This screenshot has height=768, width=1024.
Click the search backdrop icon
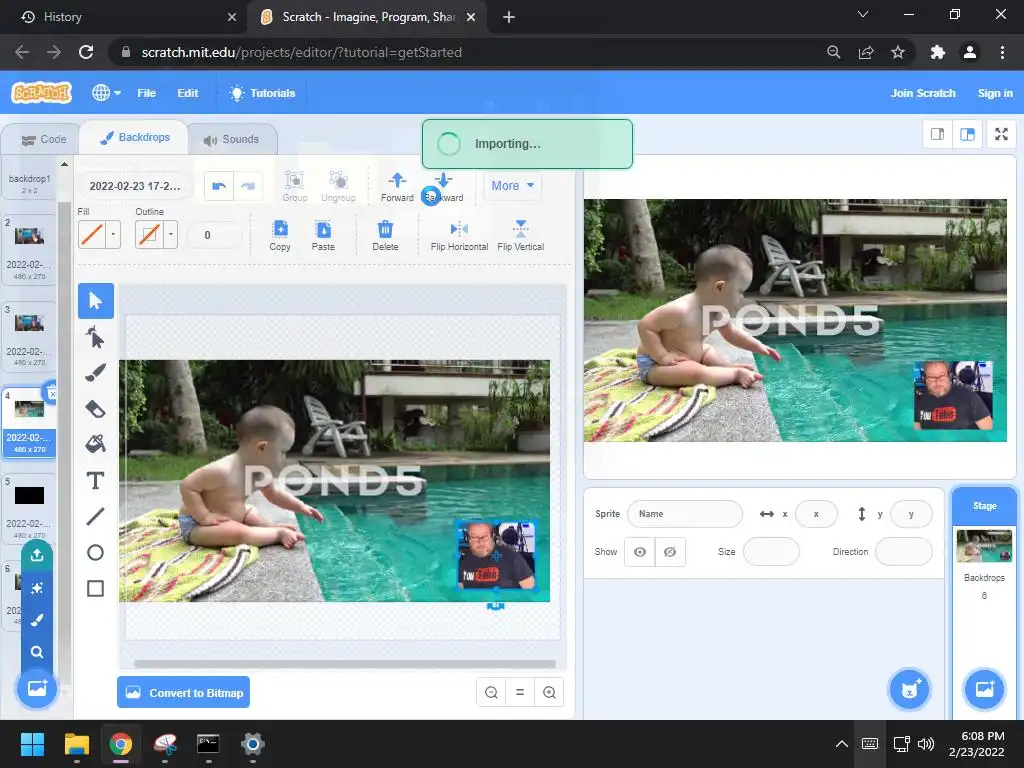coord(37,652)
